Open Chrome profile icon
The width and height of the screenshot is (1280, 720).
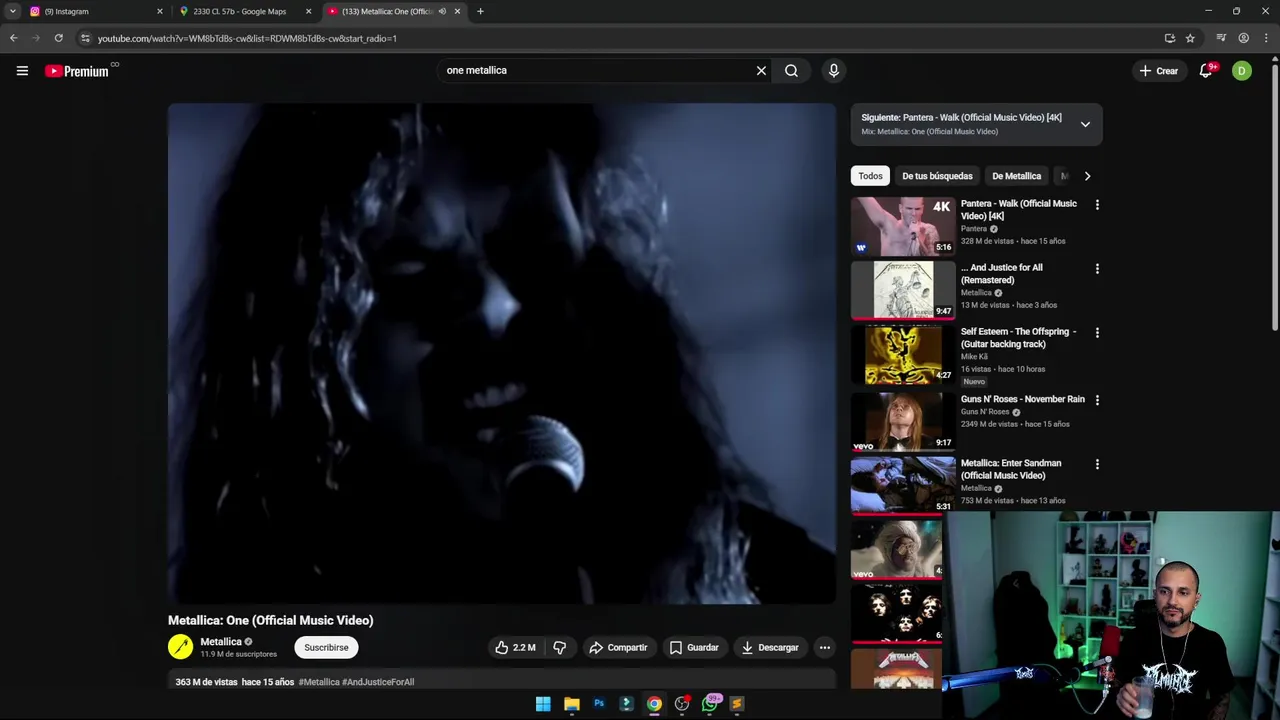tap(1243, 38)
